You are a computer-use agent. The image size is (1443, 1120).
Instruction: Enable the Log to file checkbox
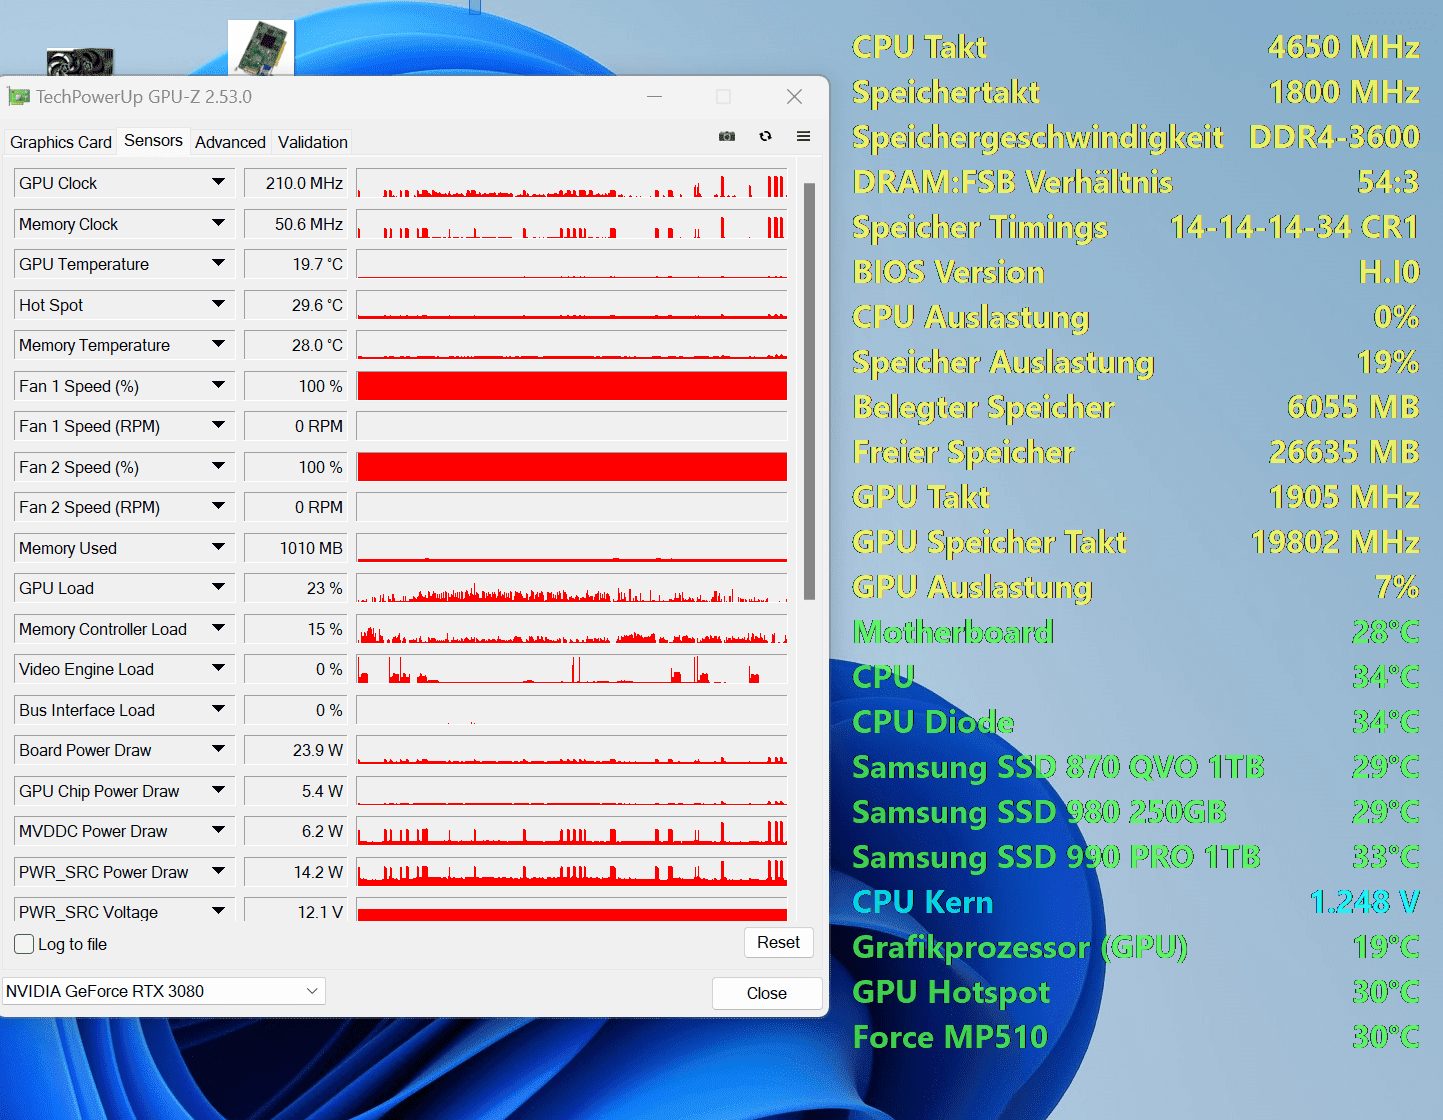coord(25,944)
